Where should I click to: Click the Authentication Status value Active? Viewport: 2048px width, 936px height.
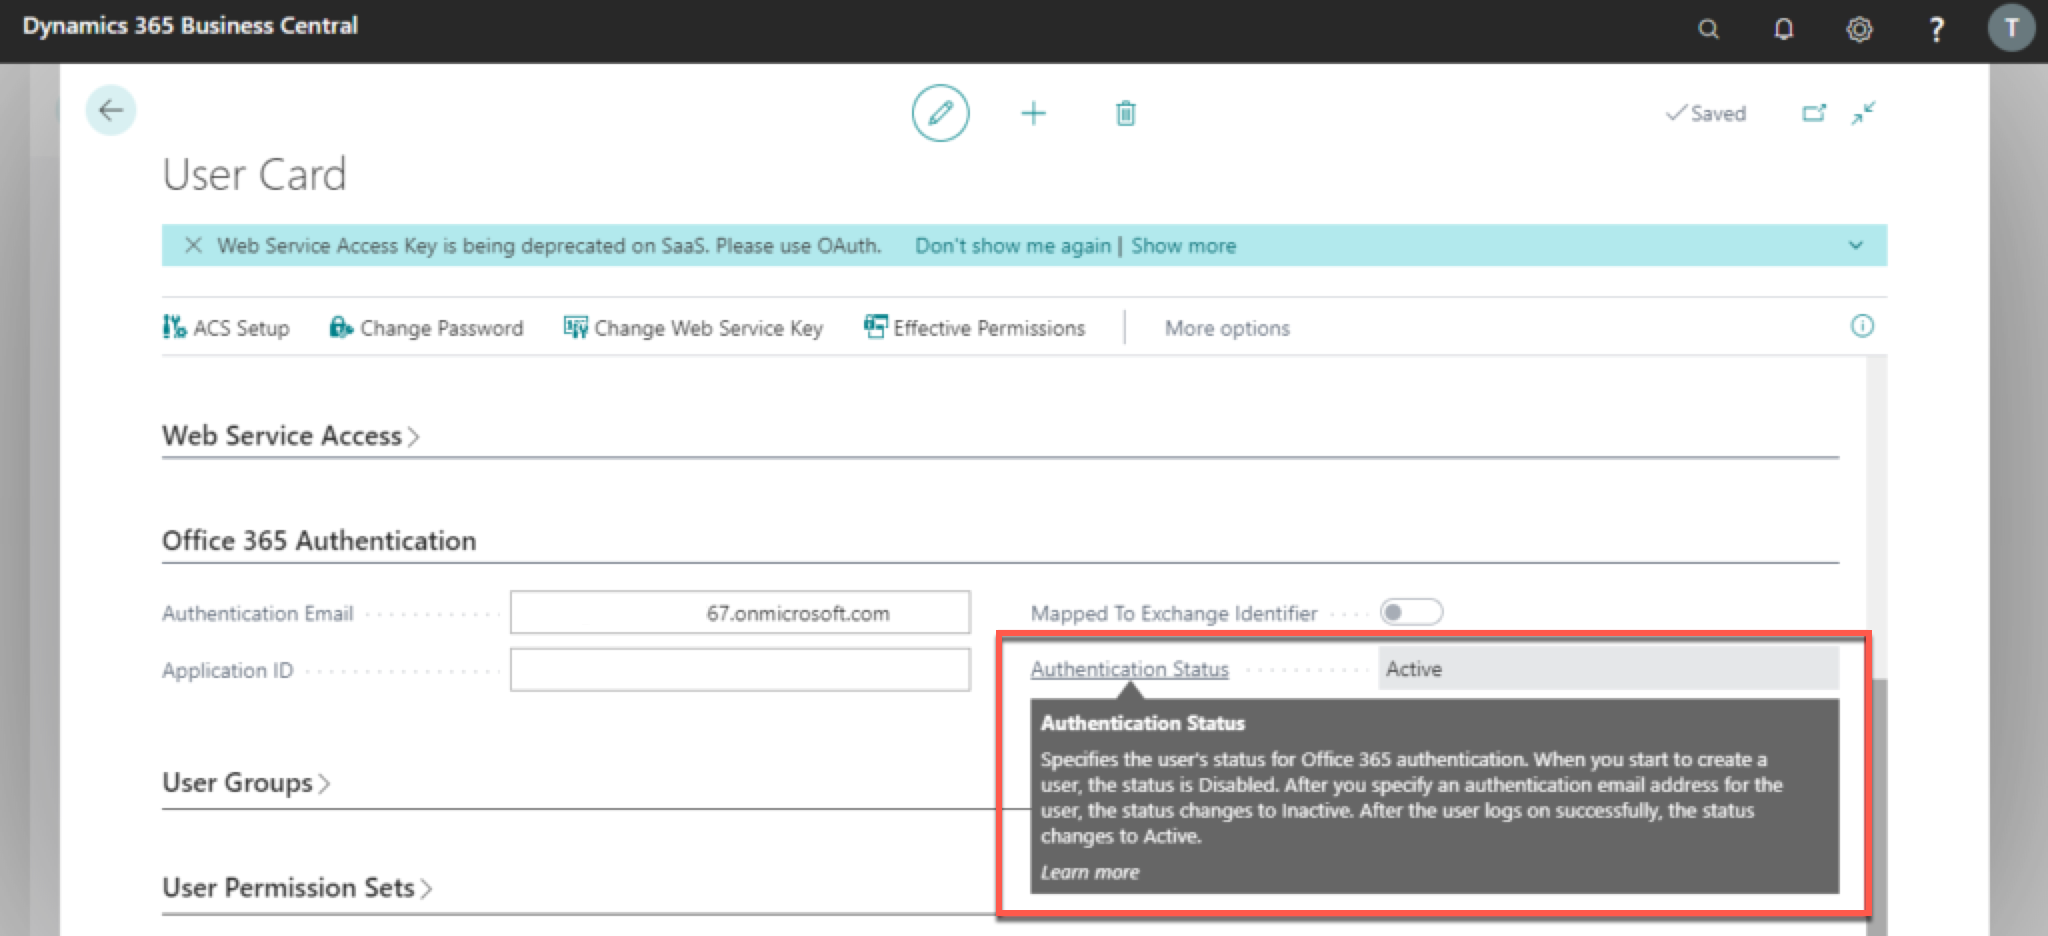click(1608, 669)
